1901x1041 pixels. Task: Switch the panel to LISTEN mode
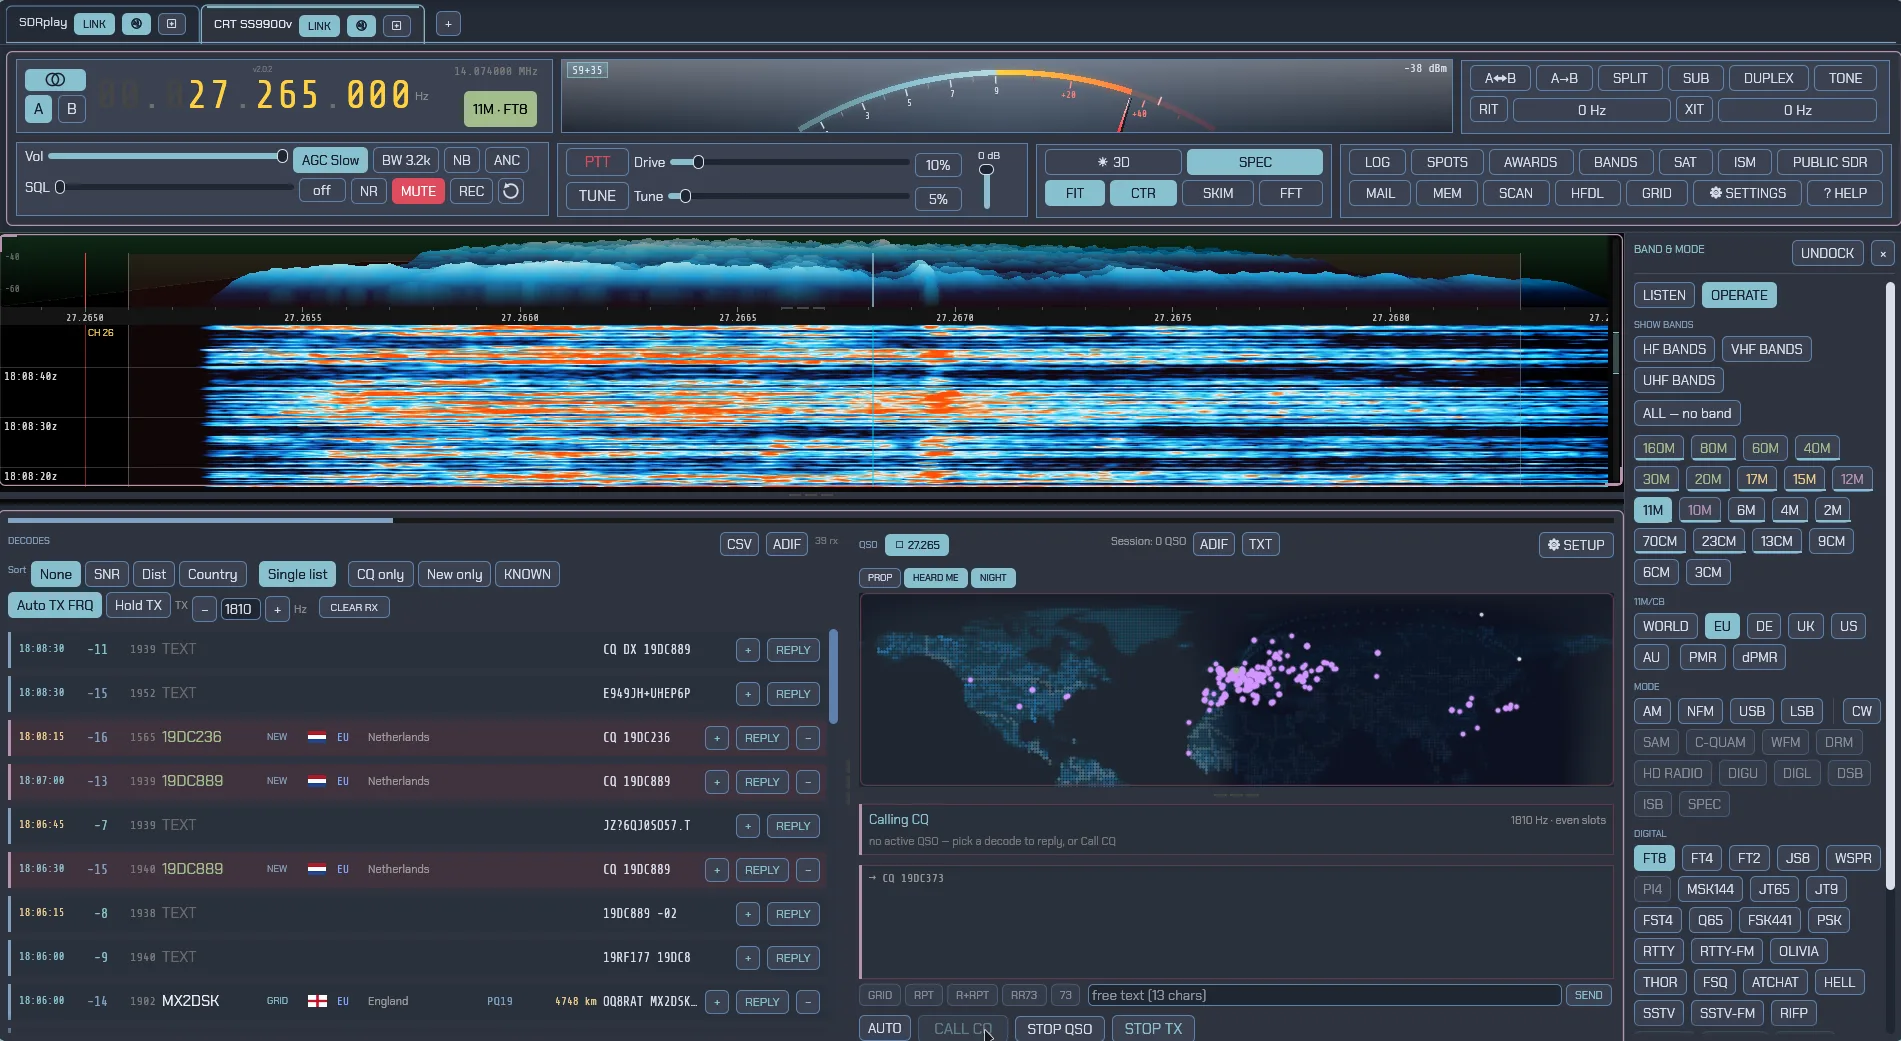coord(1664,295)
